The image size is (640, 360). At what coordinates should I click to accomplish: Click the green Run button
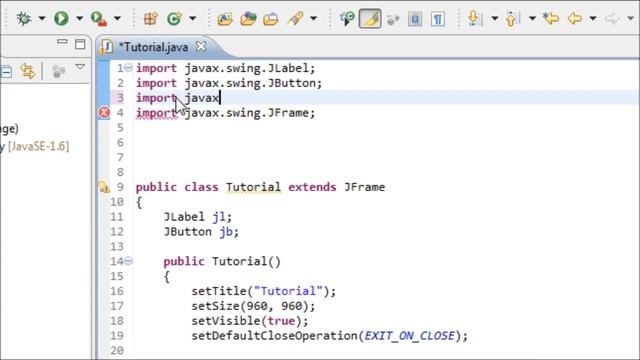click(61, 18)
